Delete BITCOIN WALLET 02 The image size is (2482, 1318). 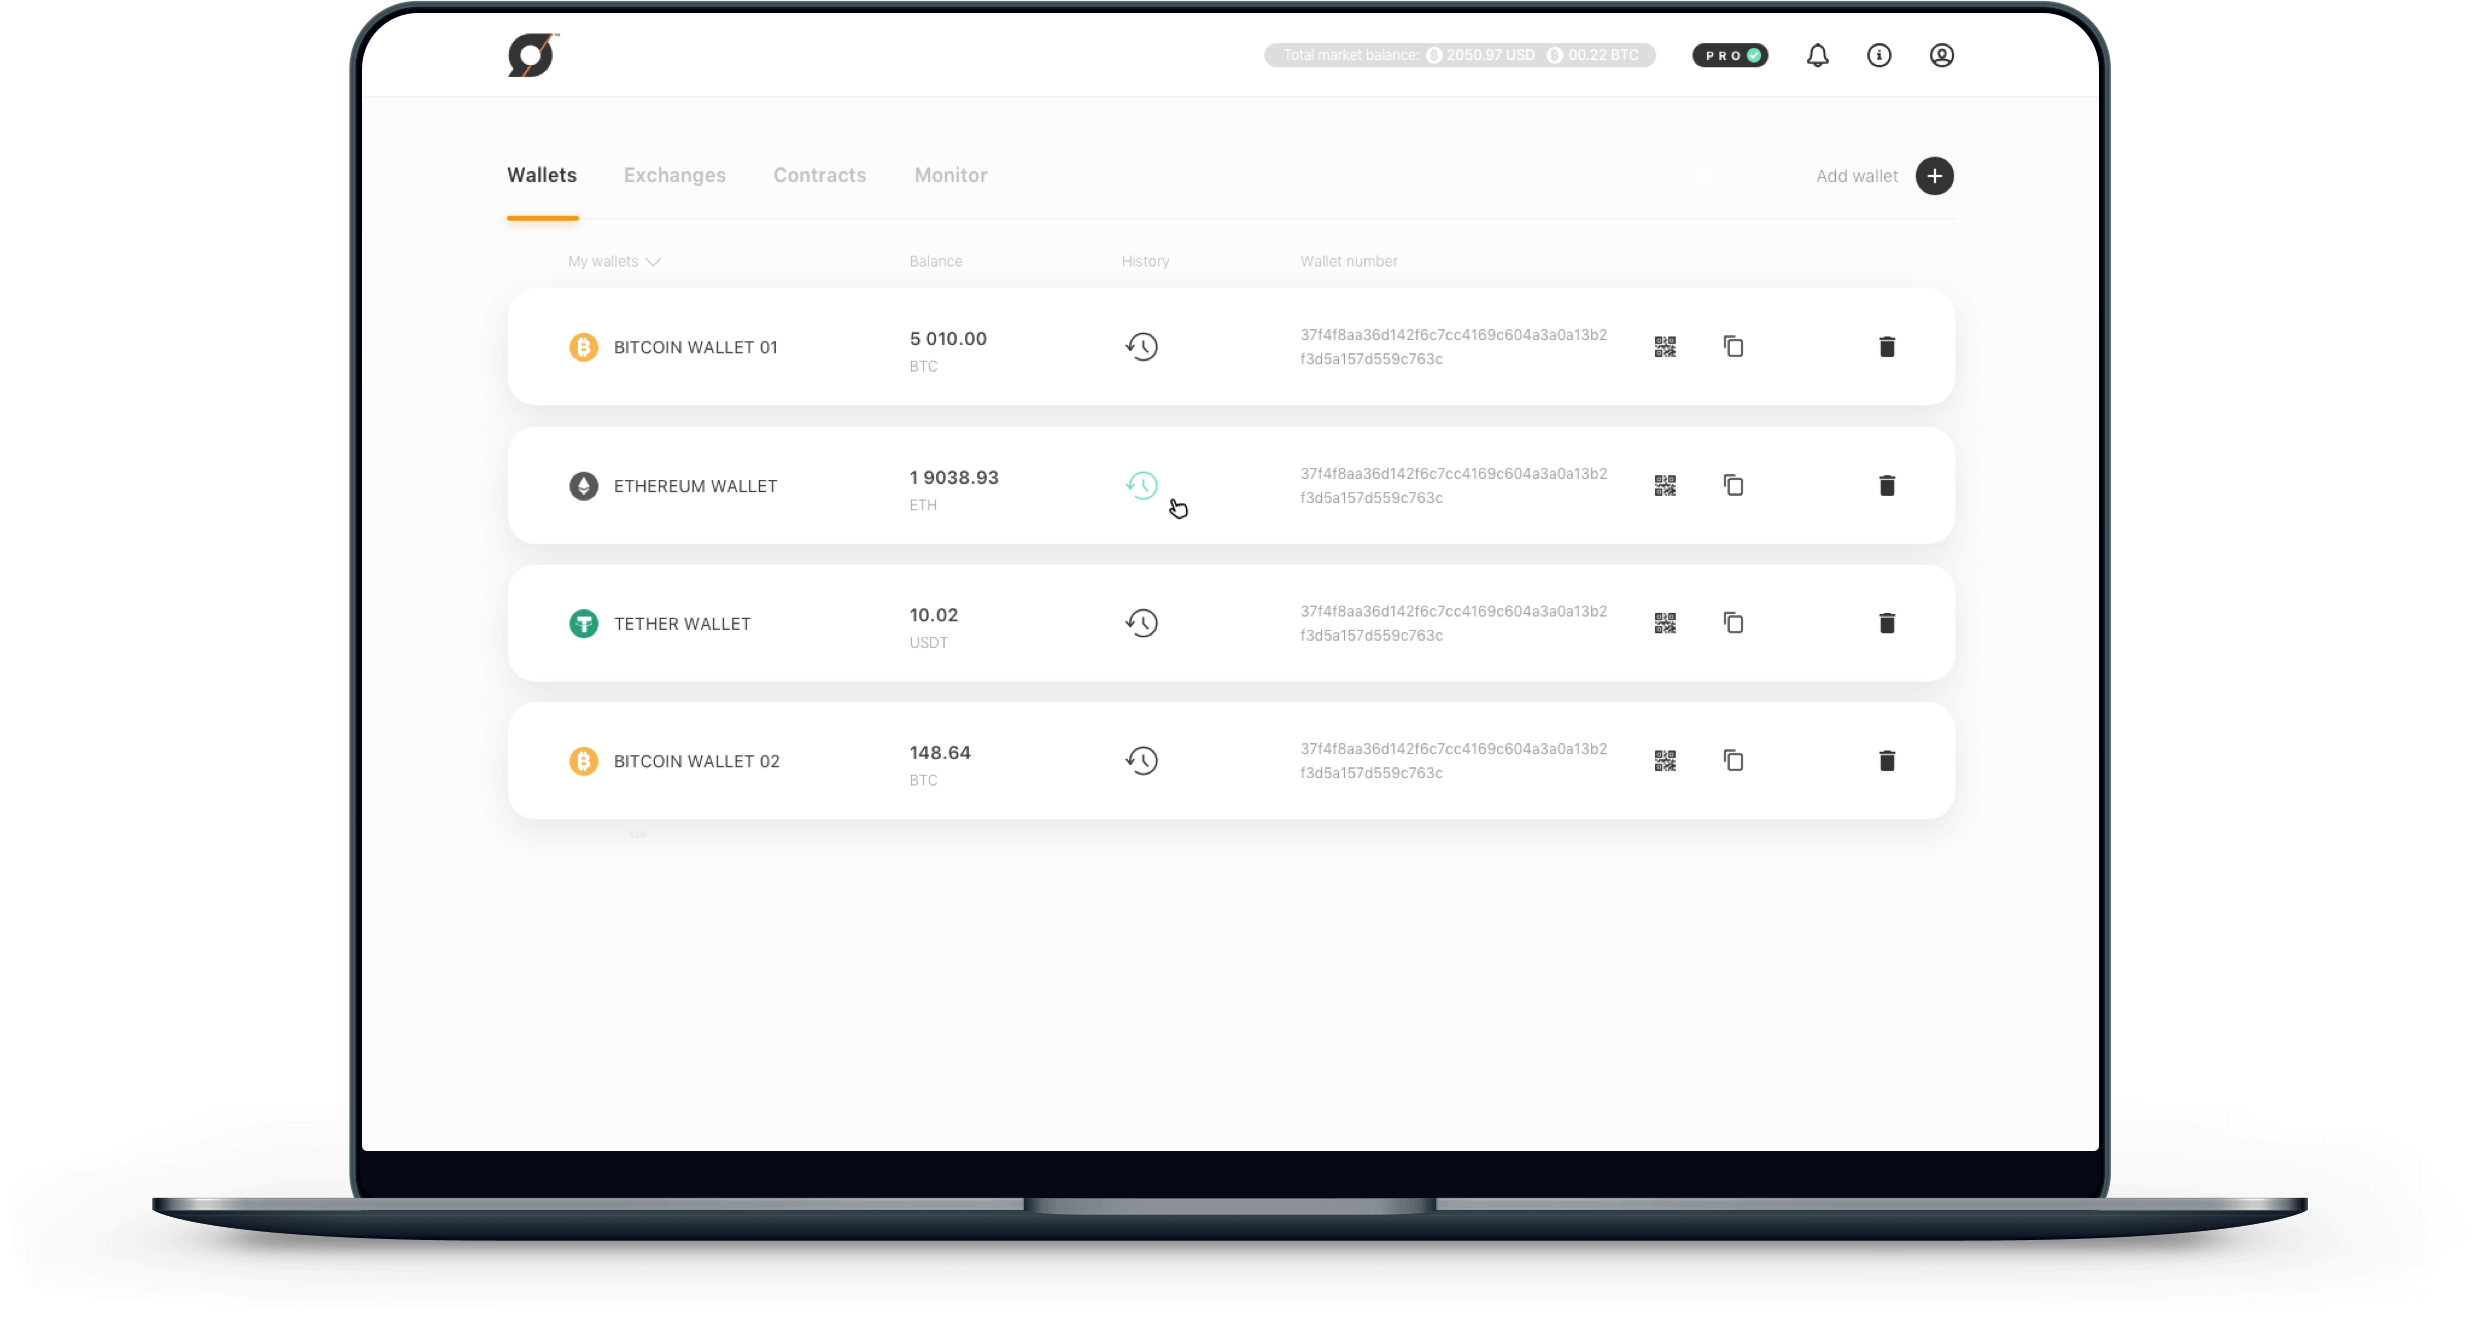(1887, 761)
